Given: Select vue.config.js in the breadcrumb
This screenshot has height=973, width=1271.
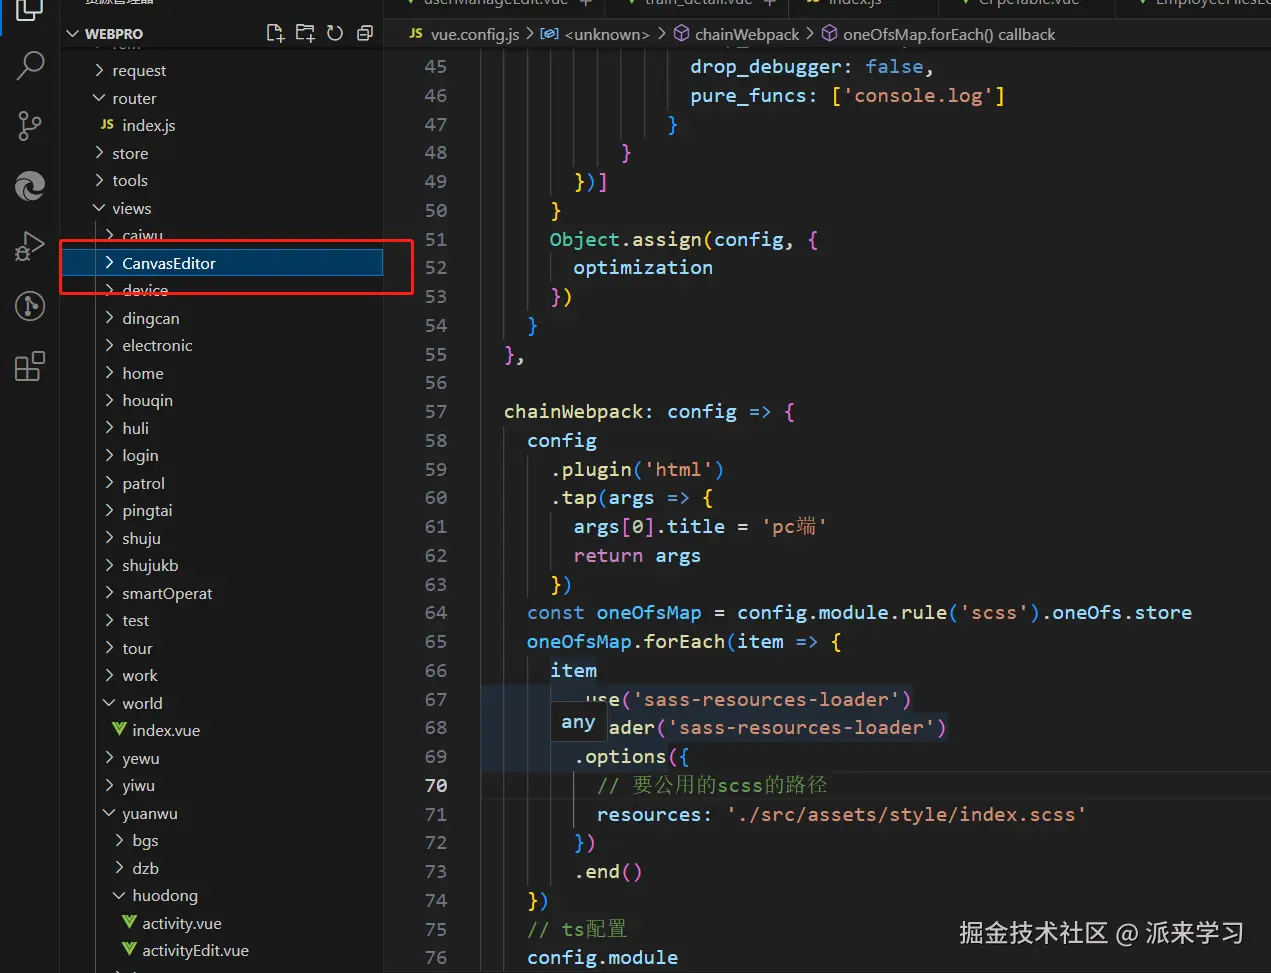Looking at the screenshot, I should (474, 34).
